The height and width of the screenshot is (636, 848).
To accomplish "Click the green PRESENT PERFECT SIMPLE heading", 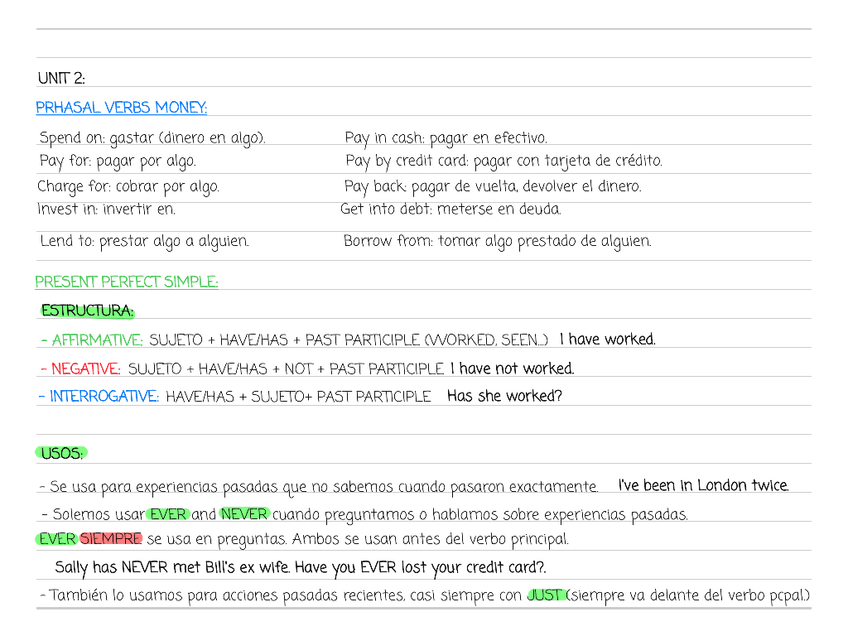I will tap(126, 282).
